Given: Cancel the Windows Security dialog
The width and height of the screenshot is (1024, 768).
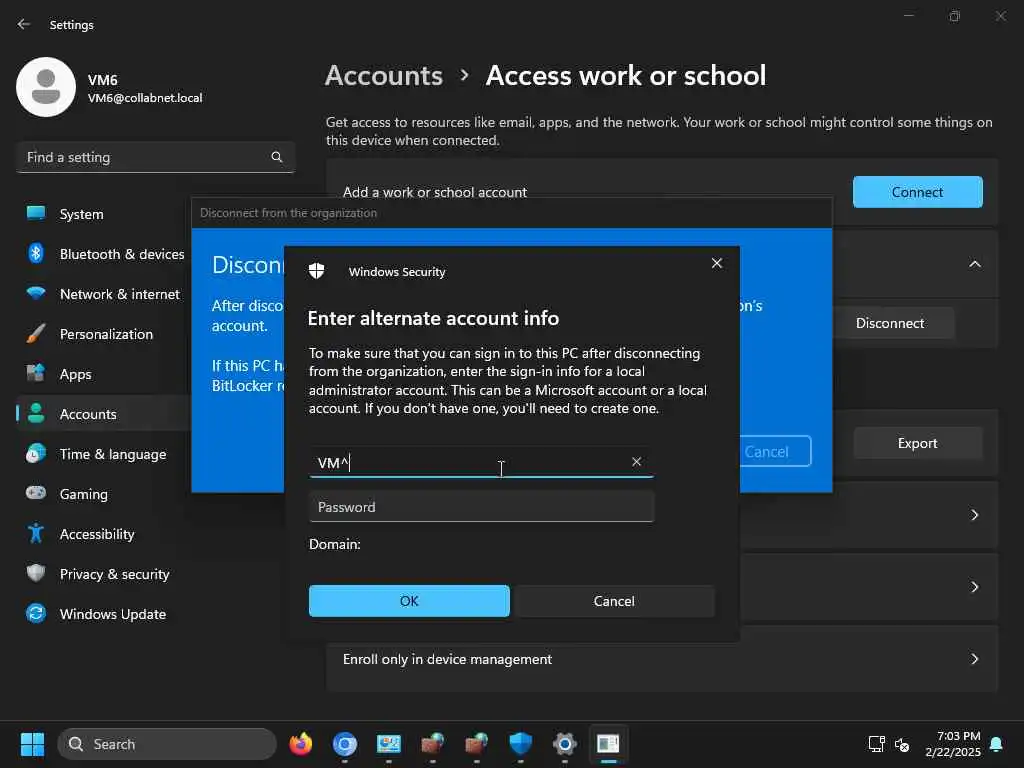Looking at the screenshot, I should pos(614,601).
